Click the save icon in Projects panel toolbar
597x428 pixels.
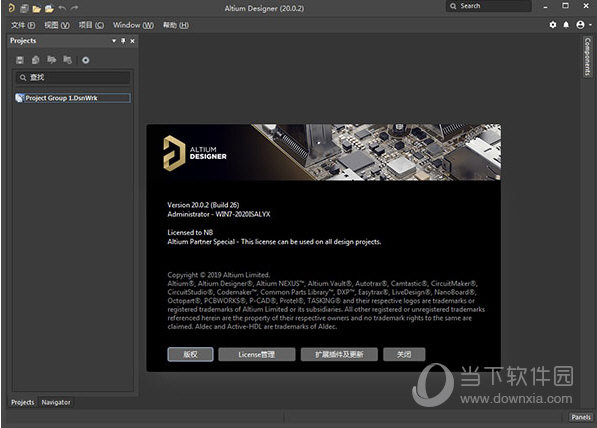point(20,60)
